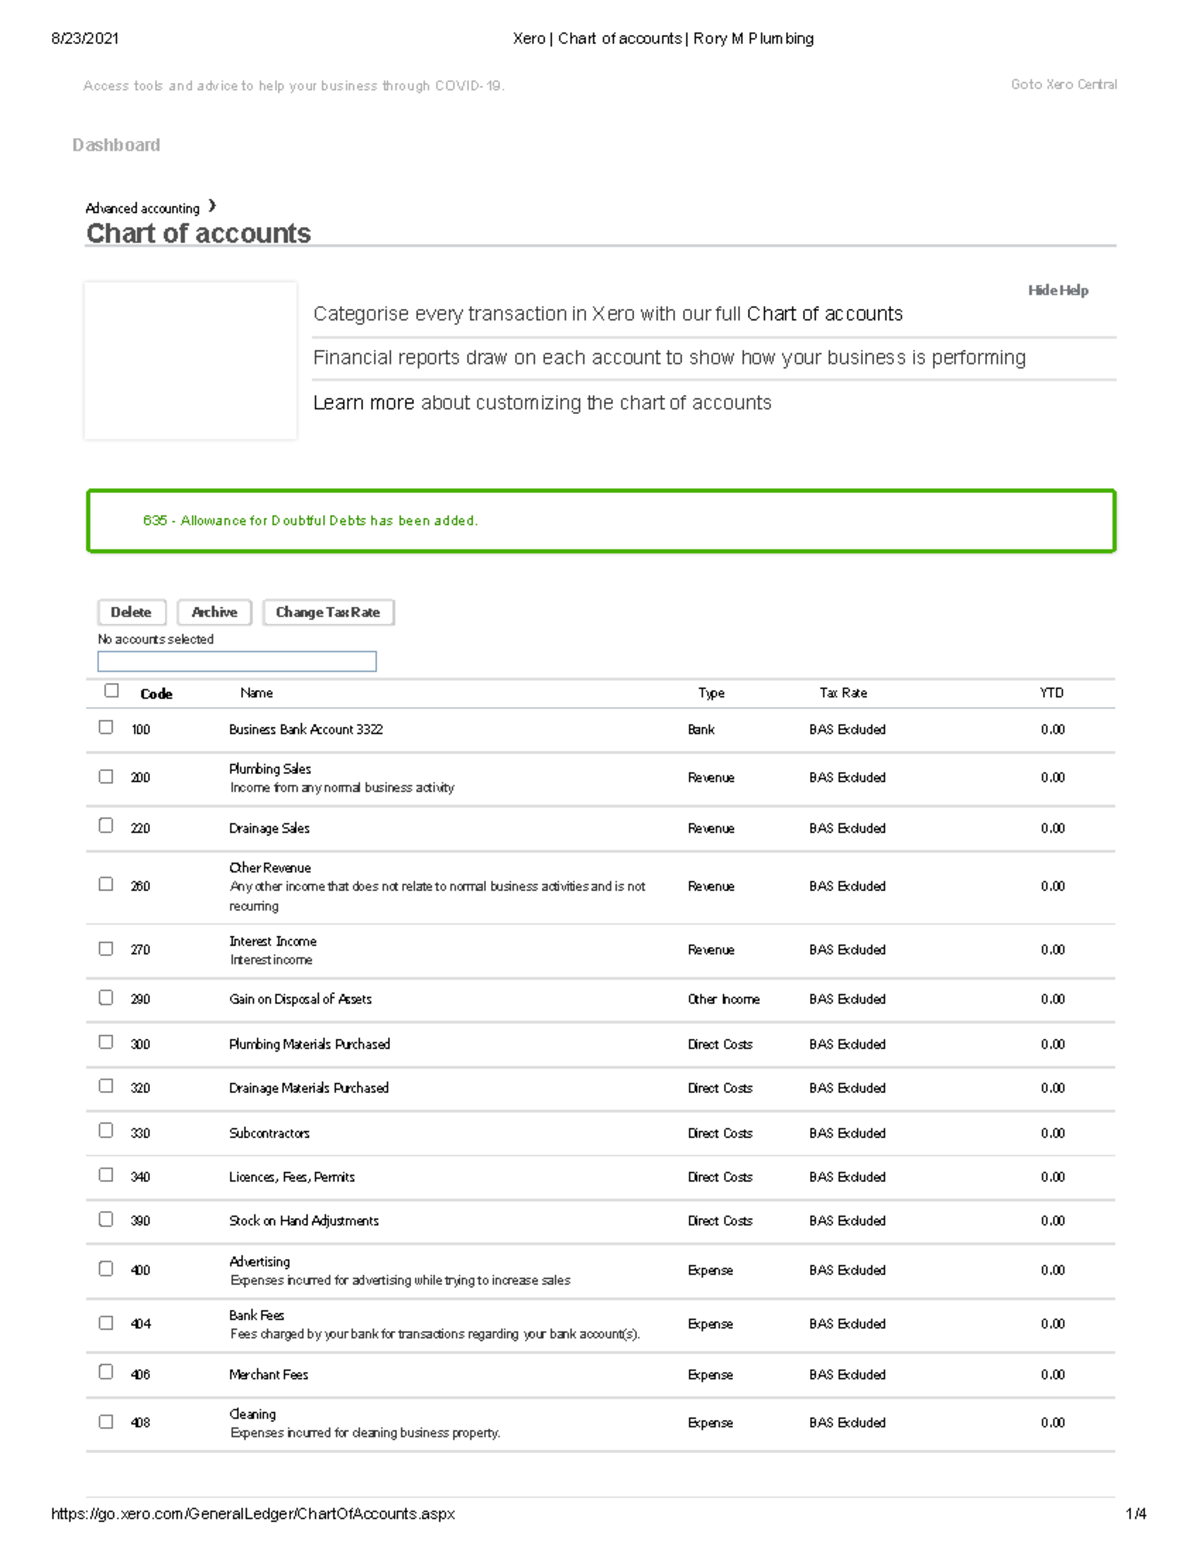1200x1553 pixels.
Task: Check the Drainage Sales account row
Action: tap(107, 824)
